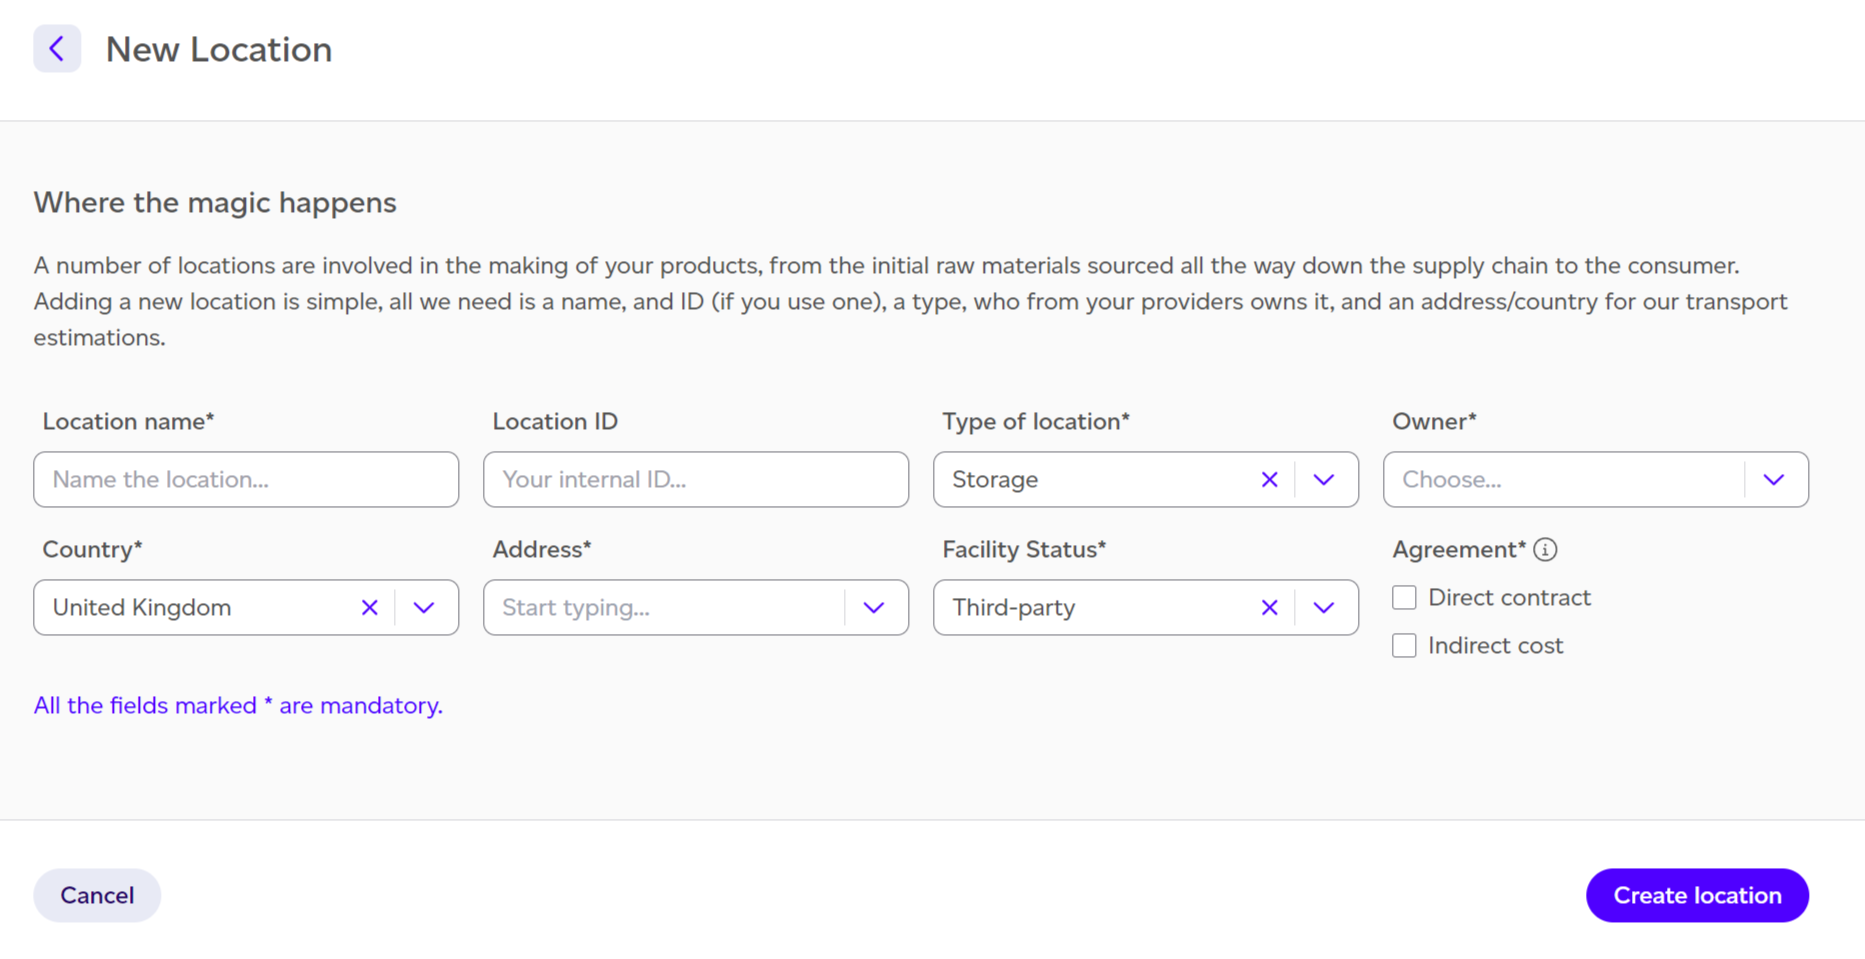Image resolution: width=1865 pixels, height=959 pixels.
Task: Click the Direct contract label text
Action: tap(1509, 598)
